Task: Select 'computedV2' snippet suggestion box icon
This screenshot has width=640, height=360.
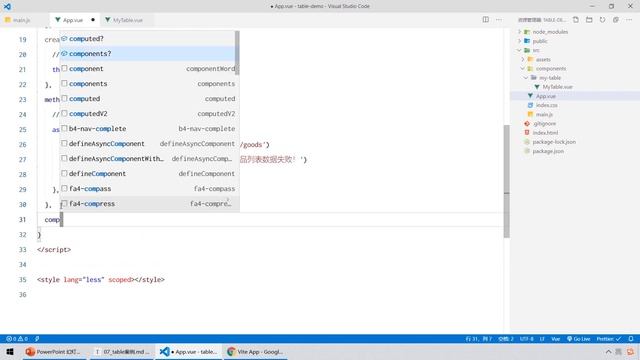Action: [x=64, y=113]
